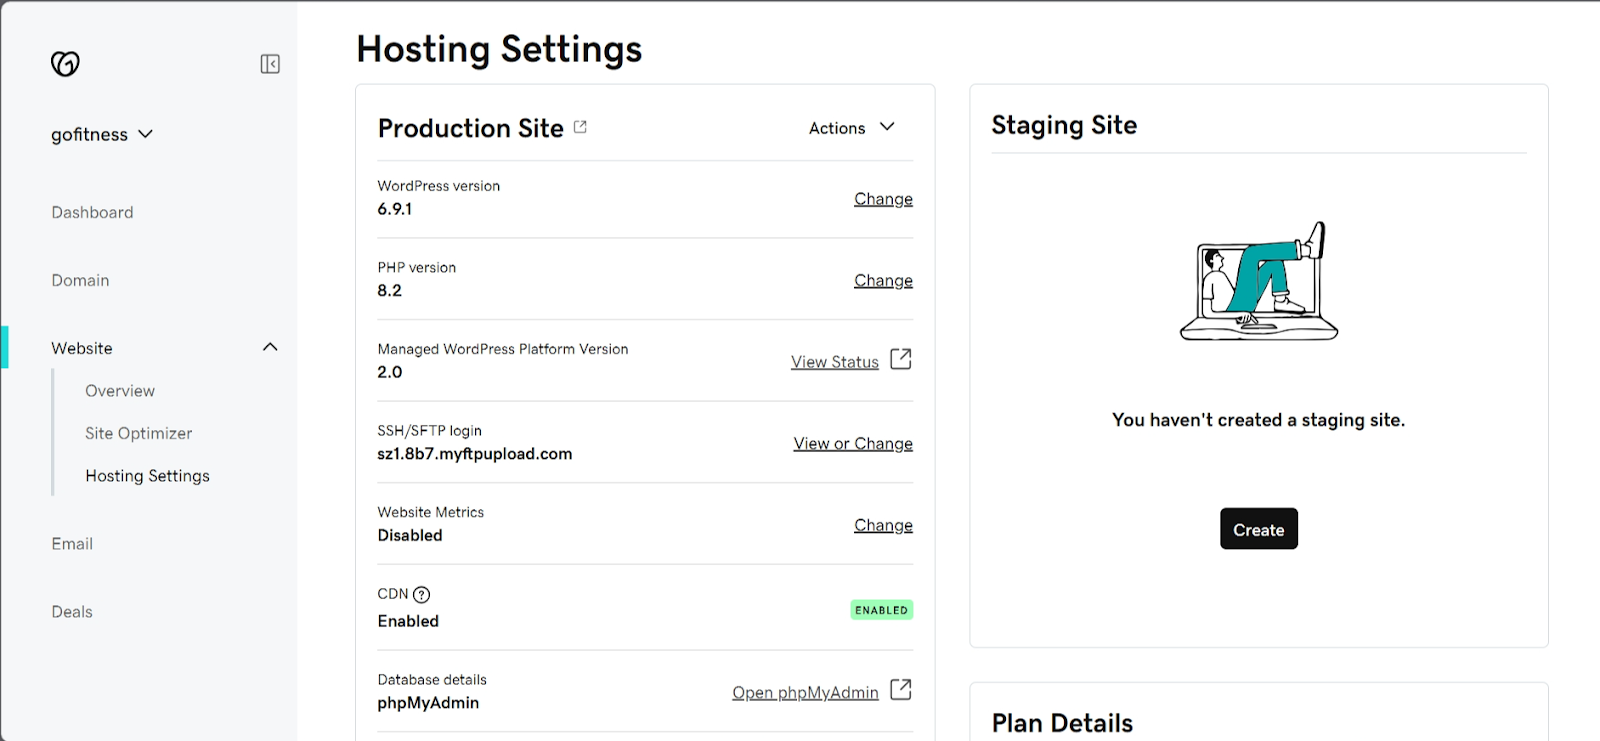Select Overview under Website
Viewport: 1600px width, 741px height.
(x=120, y=391)
